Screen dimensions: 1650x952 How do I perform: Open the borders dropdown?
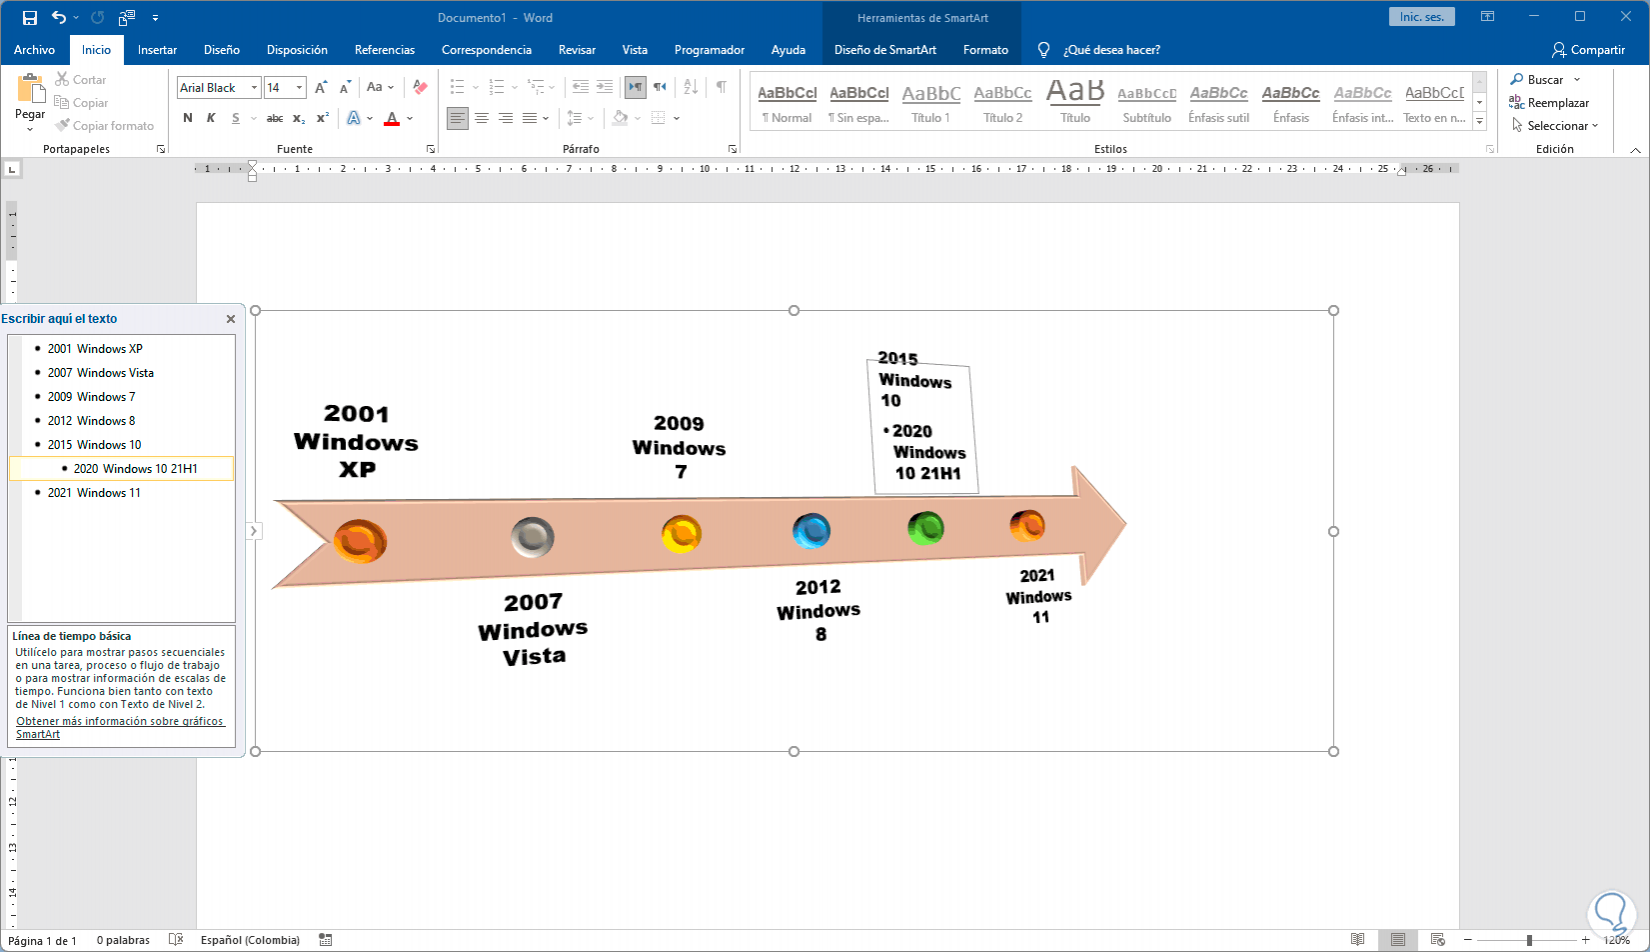[x=677, y=118]
